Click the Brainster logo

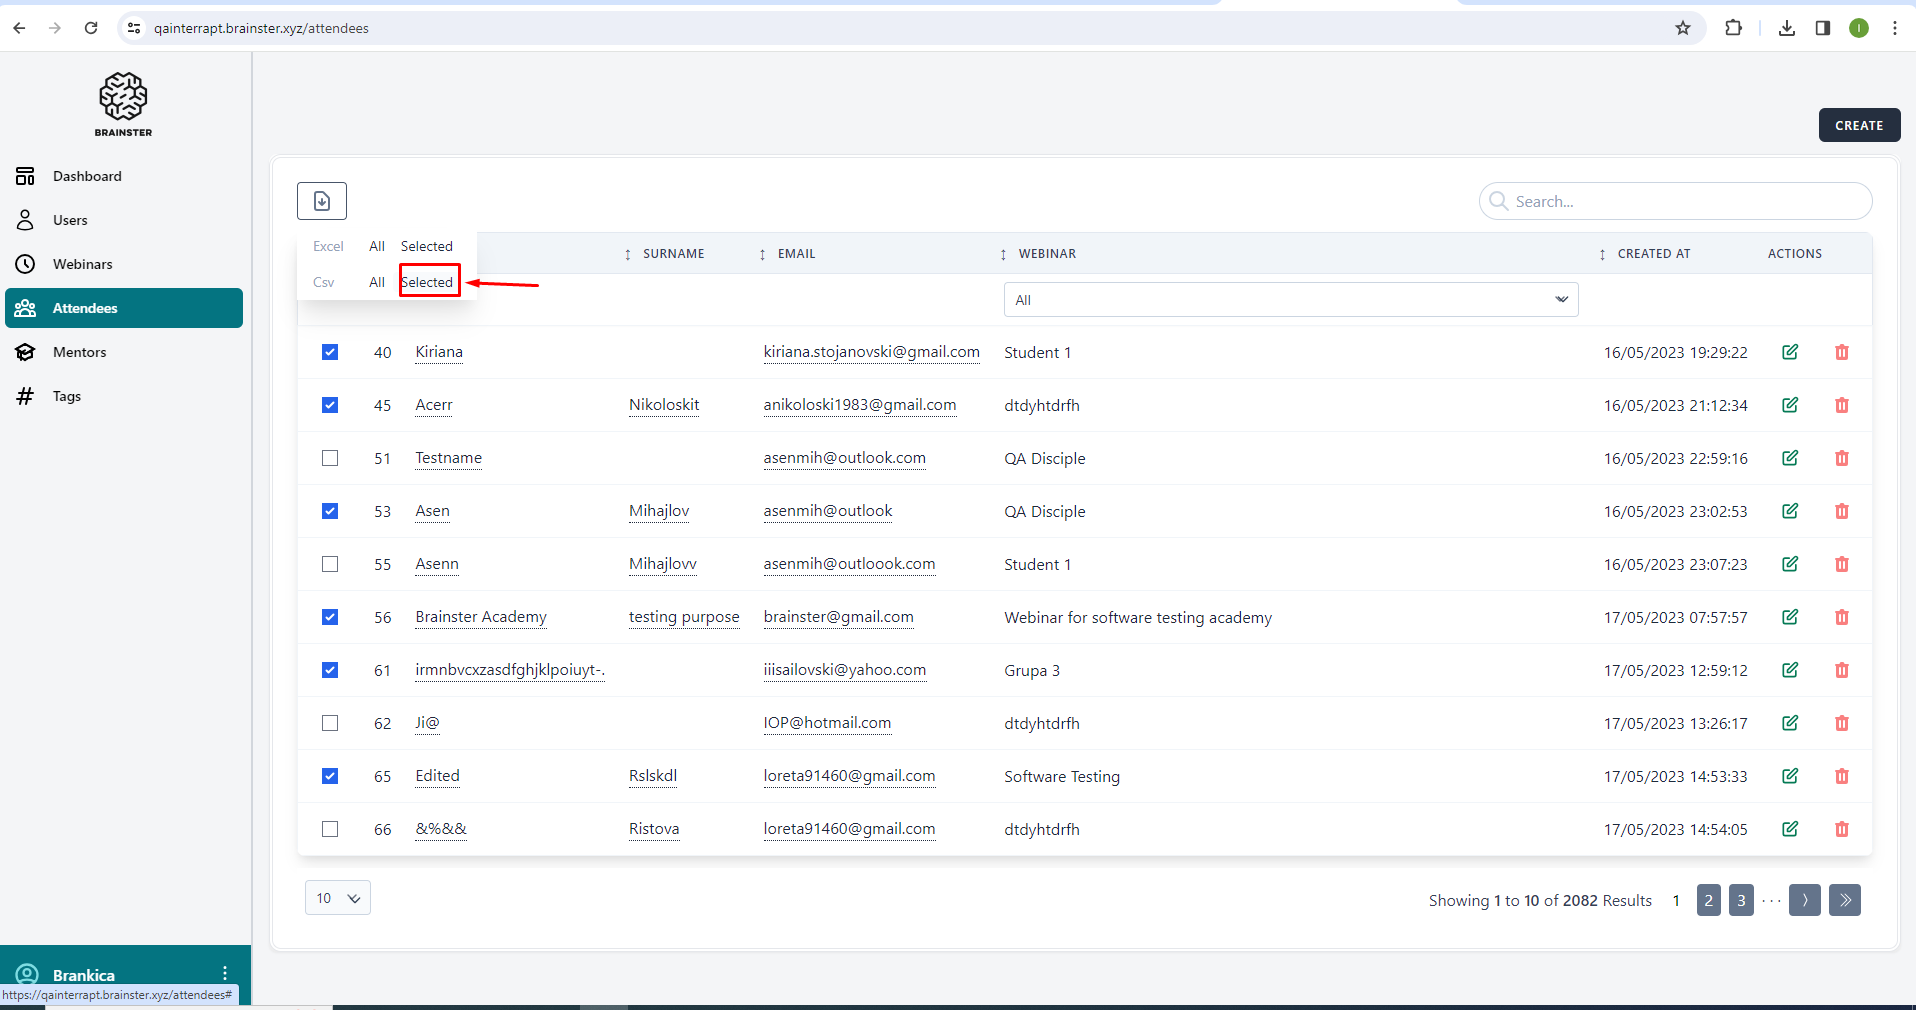point(123,104)
